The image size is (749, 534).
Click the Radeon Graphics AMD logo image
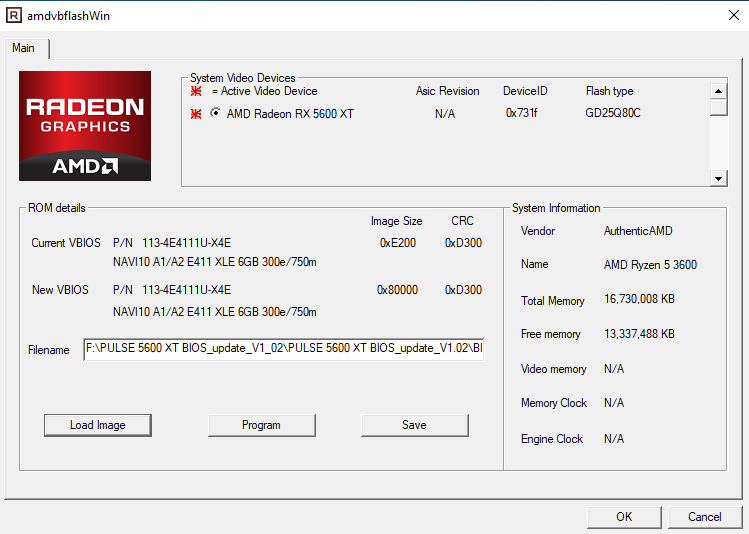pos(85,126)
